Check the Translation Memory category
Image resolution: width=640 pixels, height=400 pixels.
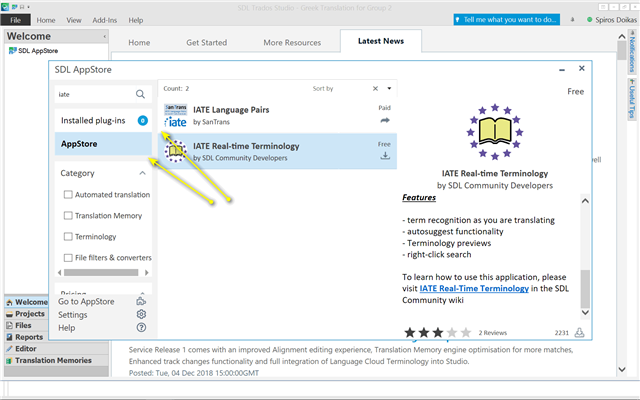point(68,216)
